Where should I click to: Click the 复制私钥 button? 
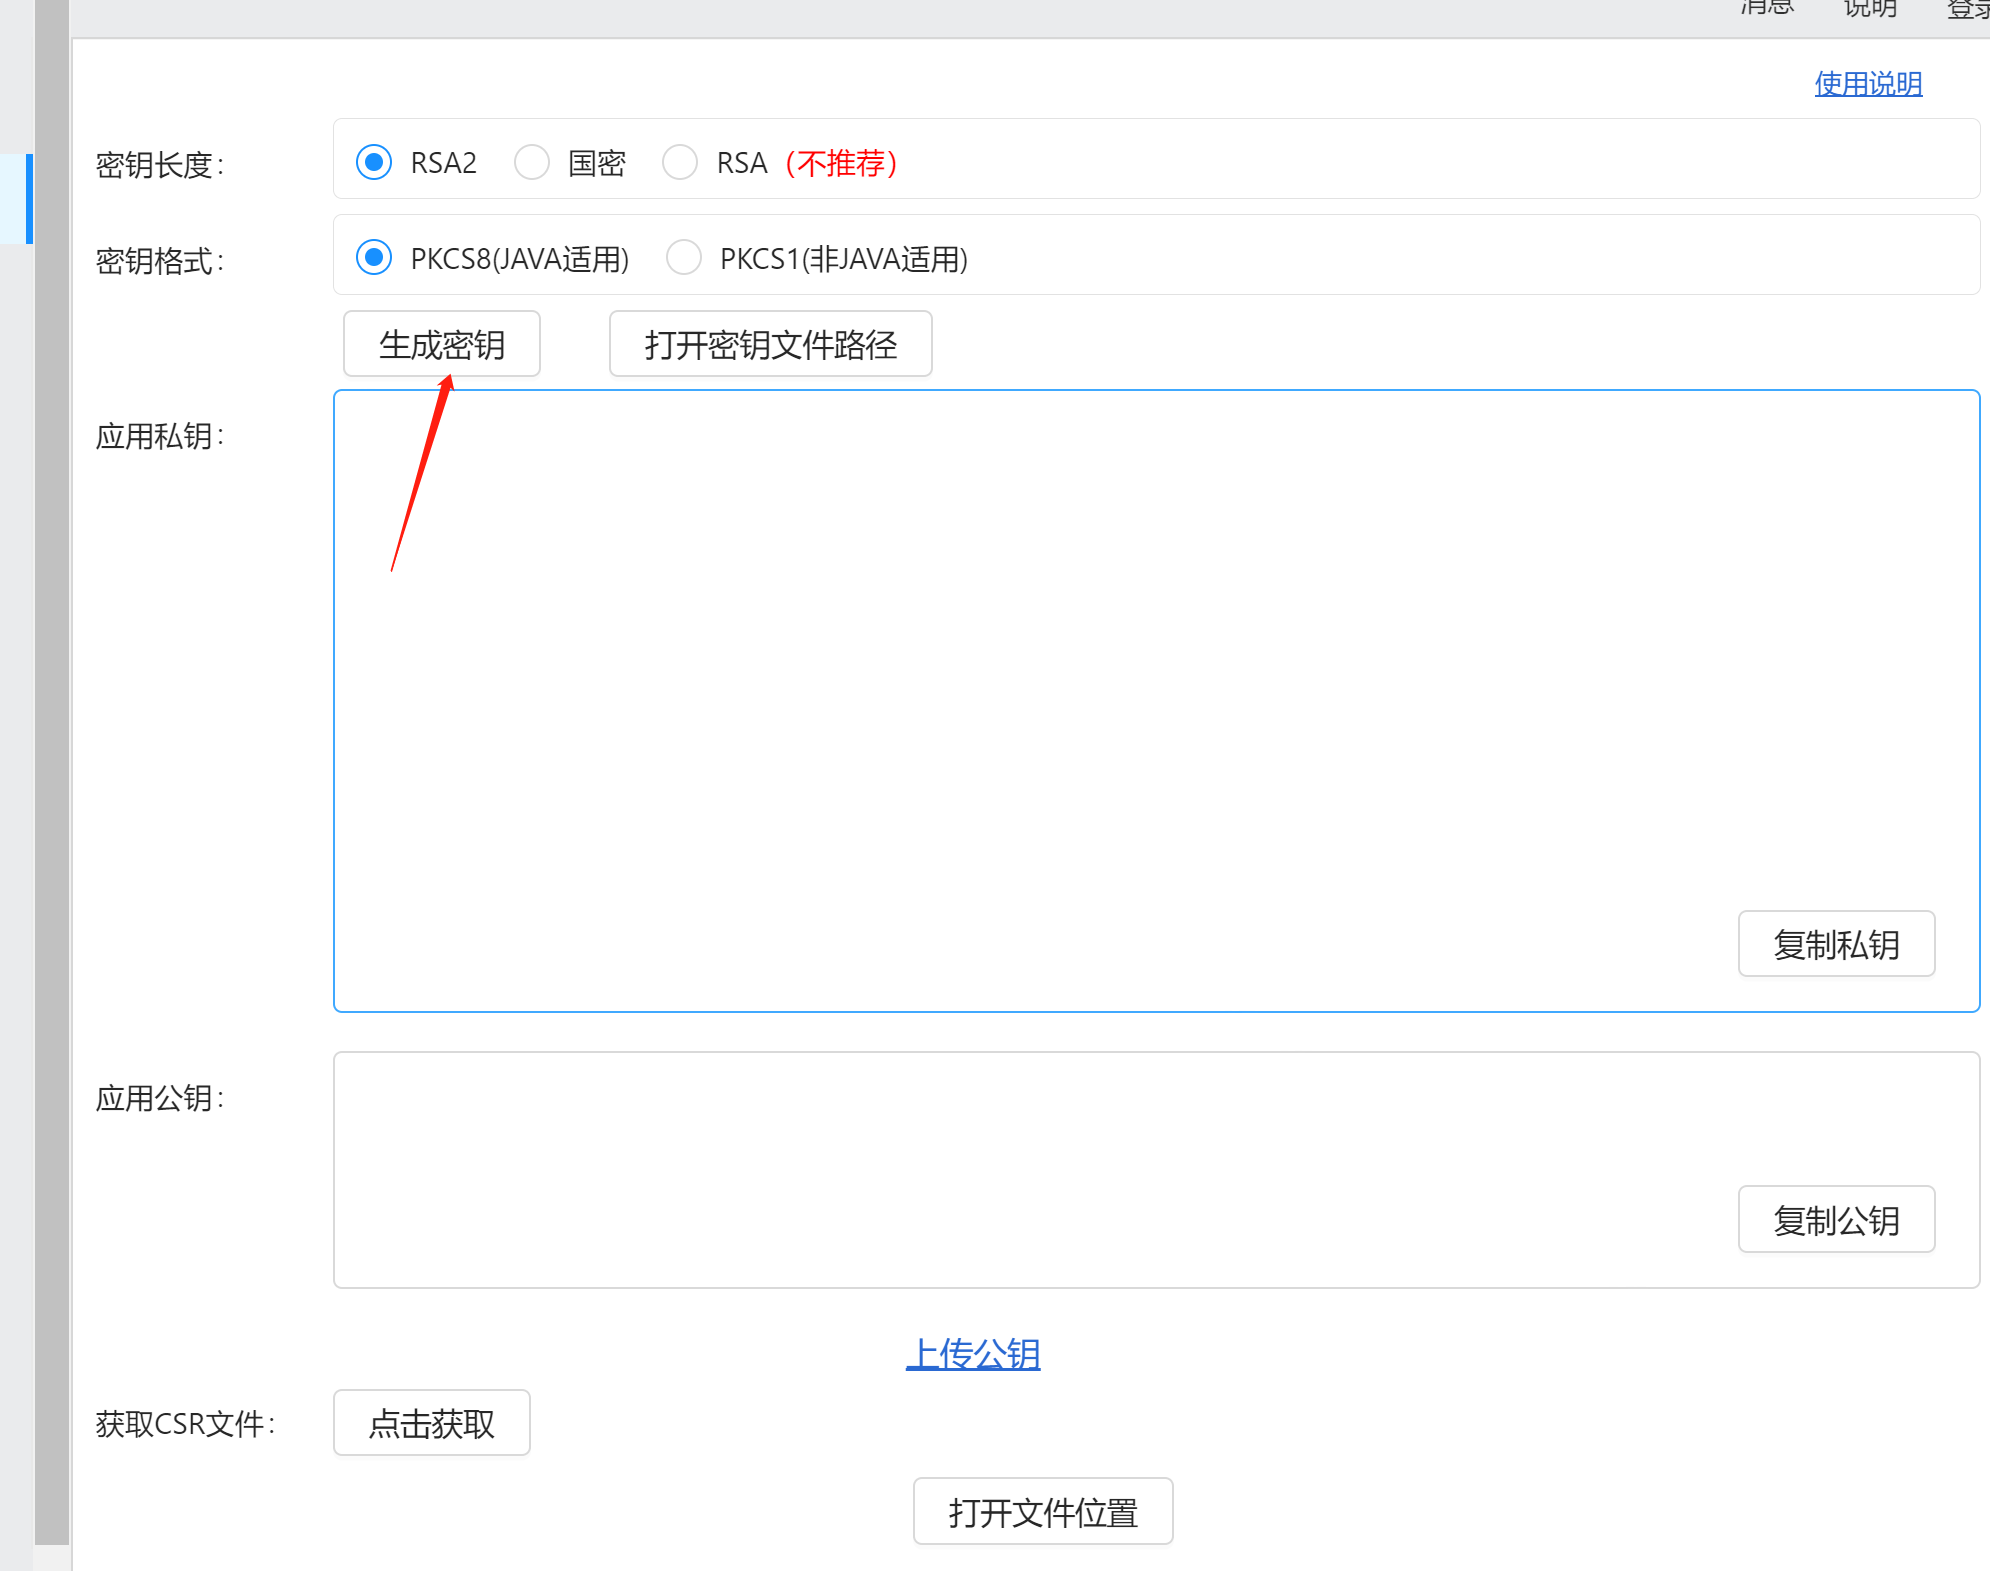tap(1836, 944)
